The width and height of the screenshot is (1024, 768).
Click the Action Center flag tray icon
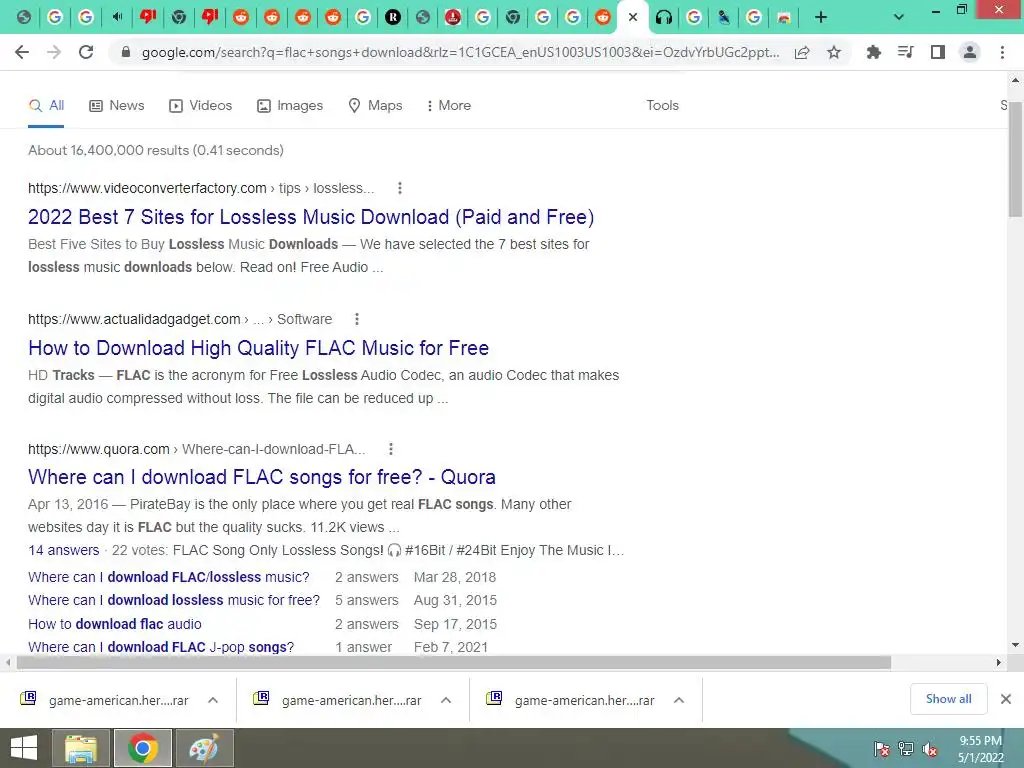[x=881, y=749]
